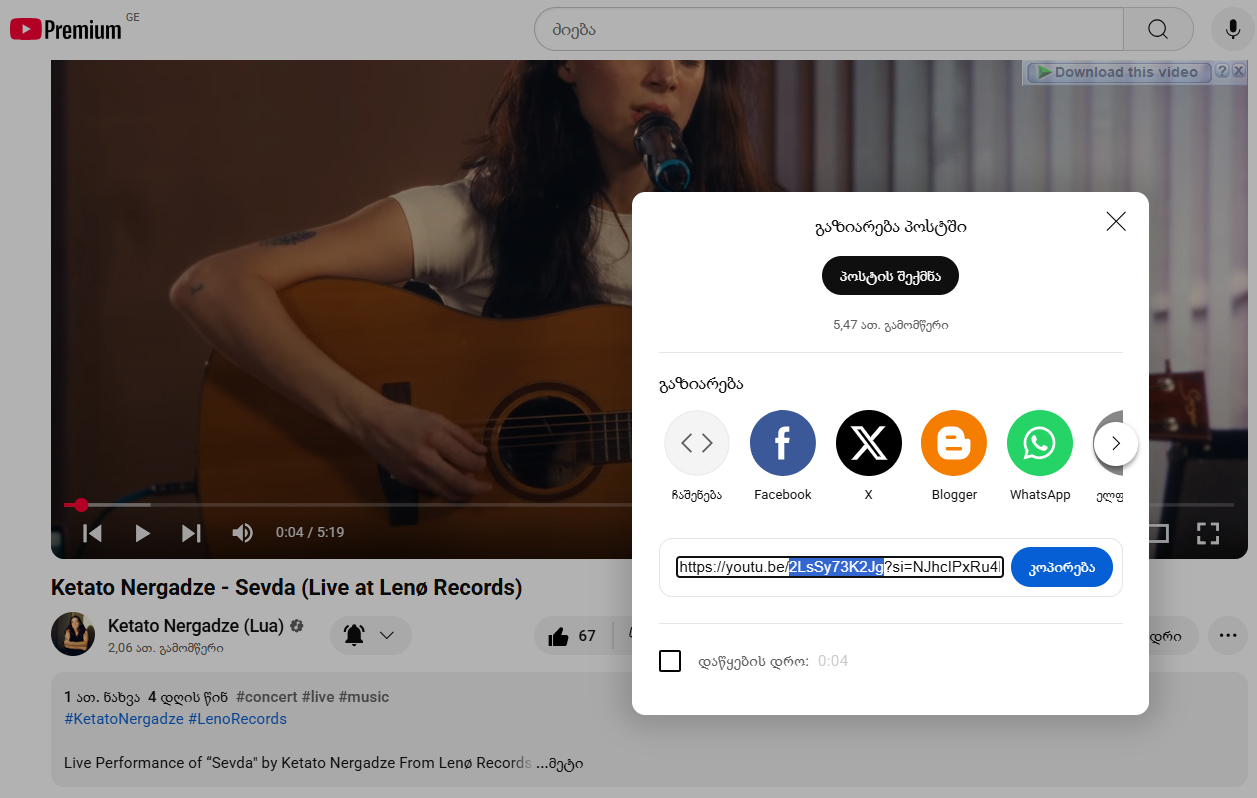The width and height of the screenshot is (1257, 798).
Task: Share video to Facebook
Action: [783, 456]
